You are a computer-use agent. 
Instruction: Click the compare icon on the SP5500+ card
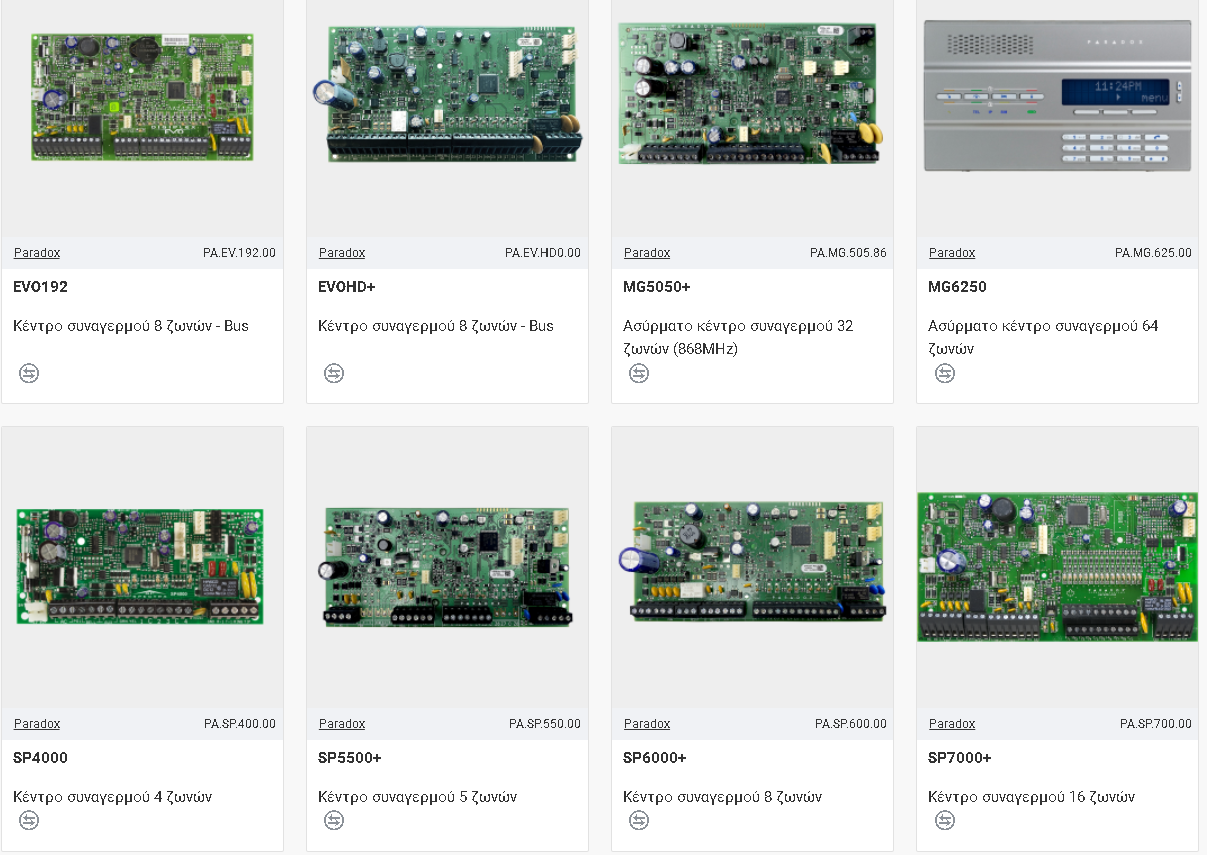[x=334, y=820]
